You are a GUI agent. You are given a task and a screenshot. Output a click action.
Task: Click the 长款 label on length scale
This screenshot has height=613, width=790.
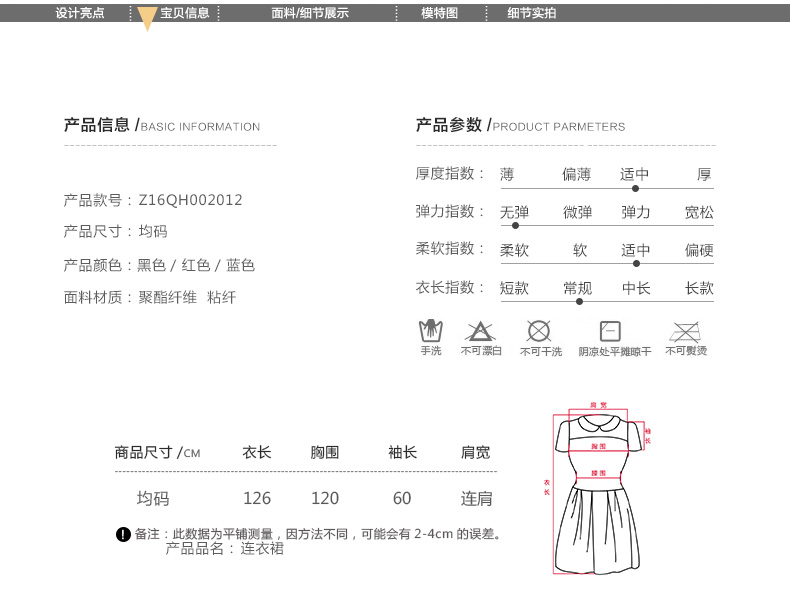[699, 288]
